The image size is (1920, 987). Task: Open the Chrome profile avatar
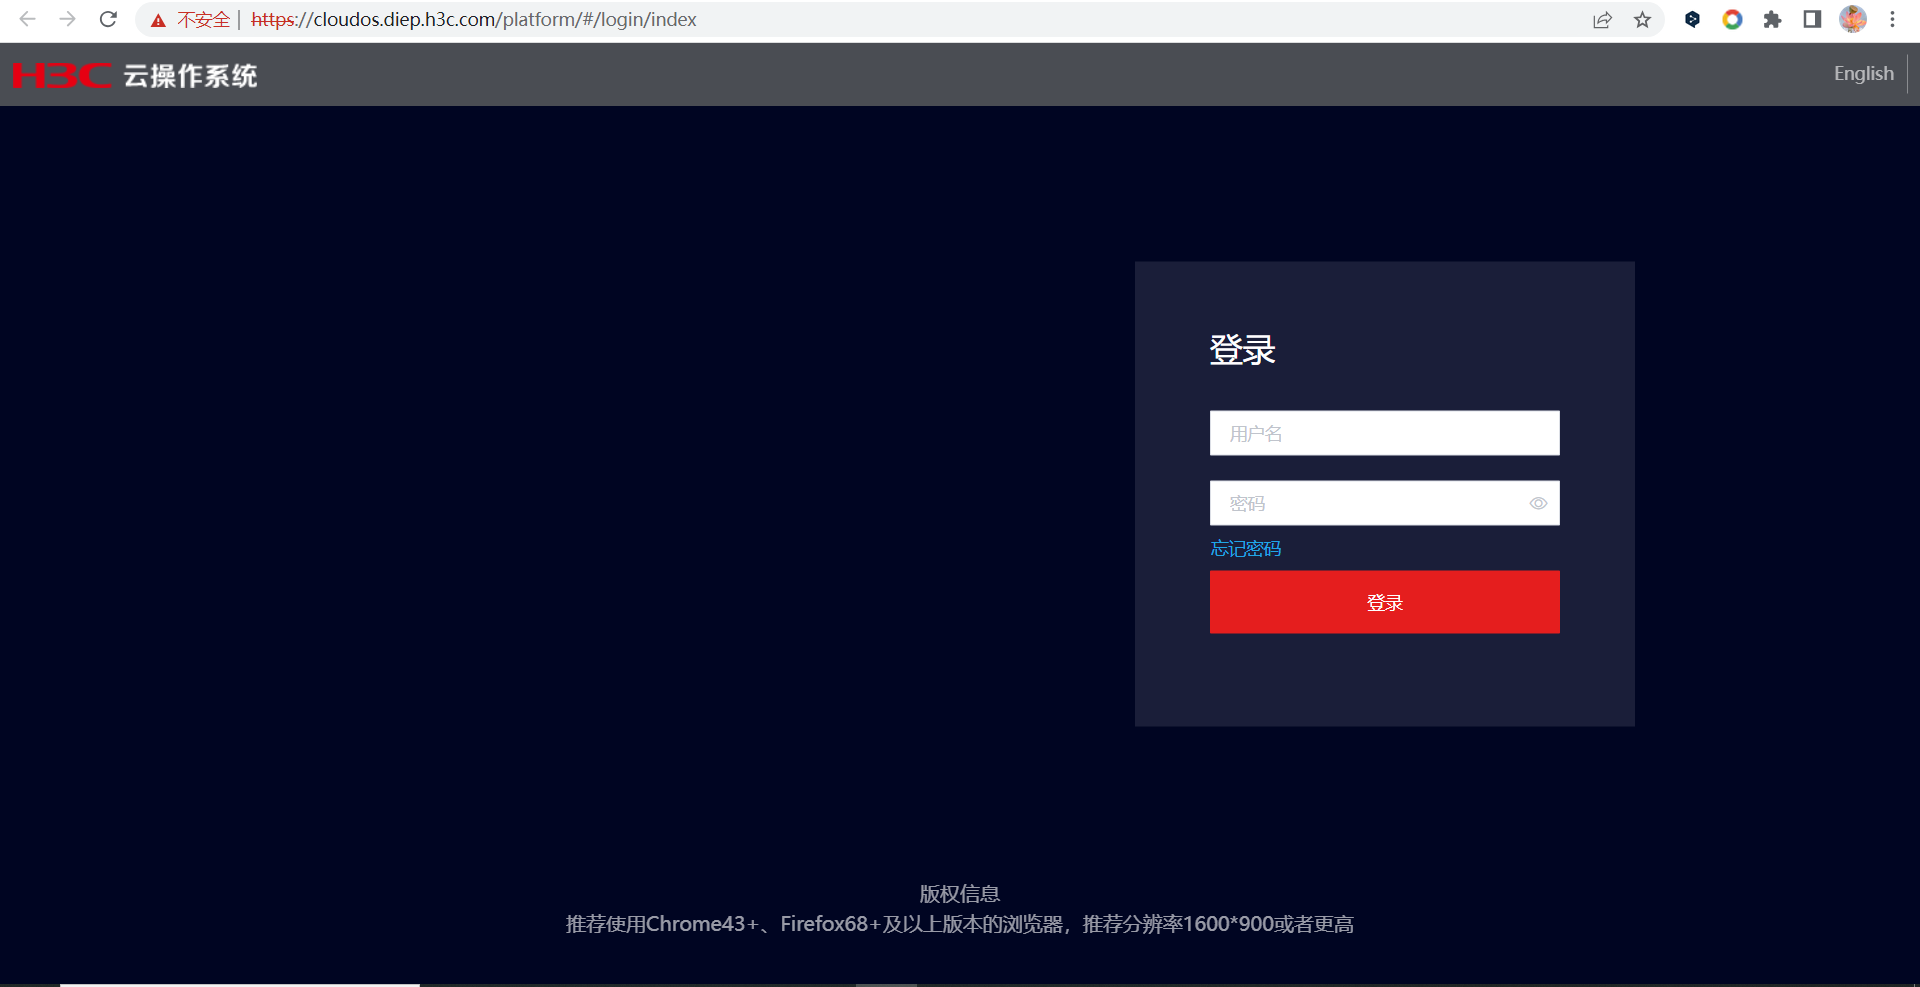point(1853,19)
